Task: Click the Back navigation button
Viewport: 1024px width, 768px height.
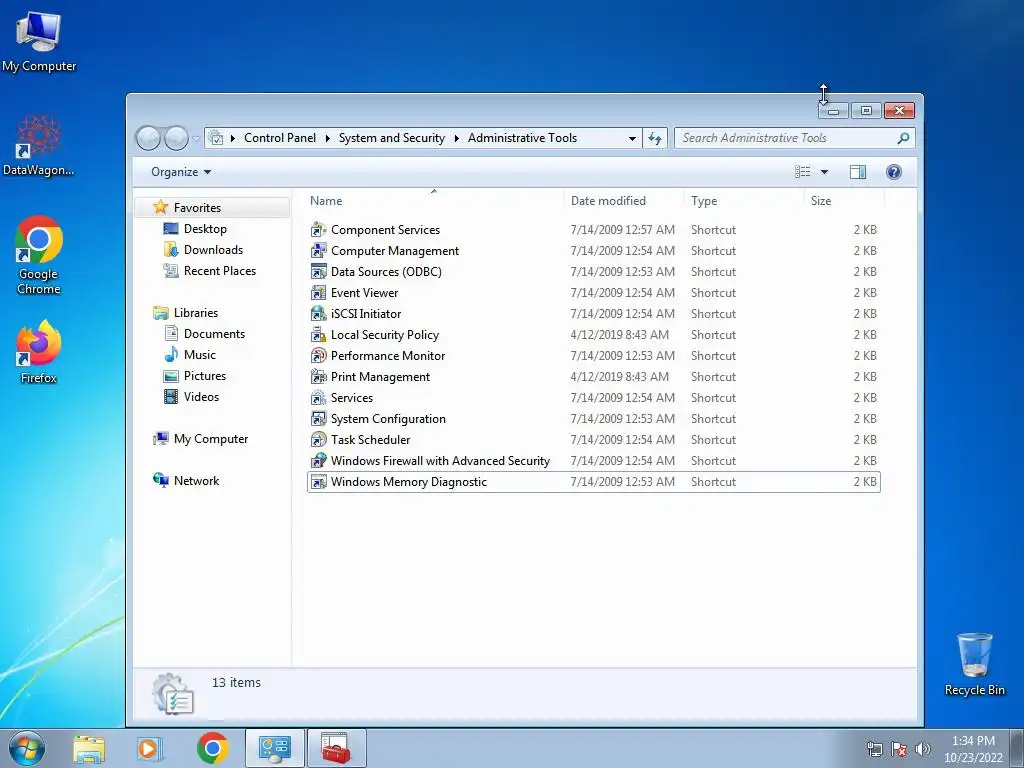Action: (x=148, y=138)
